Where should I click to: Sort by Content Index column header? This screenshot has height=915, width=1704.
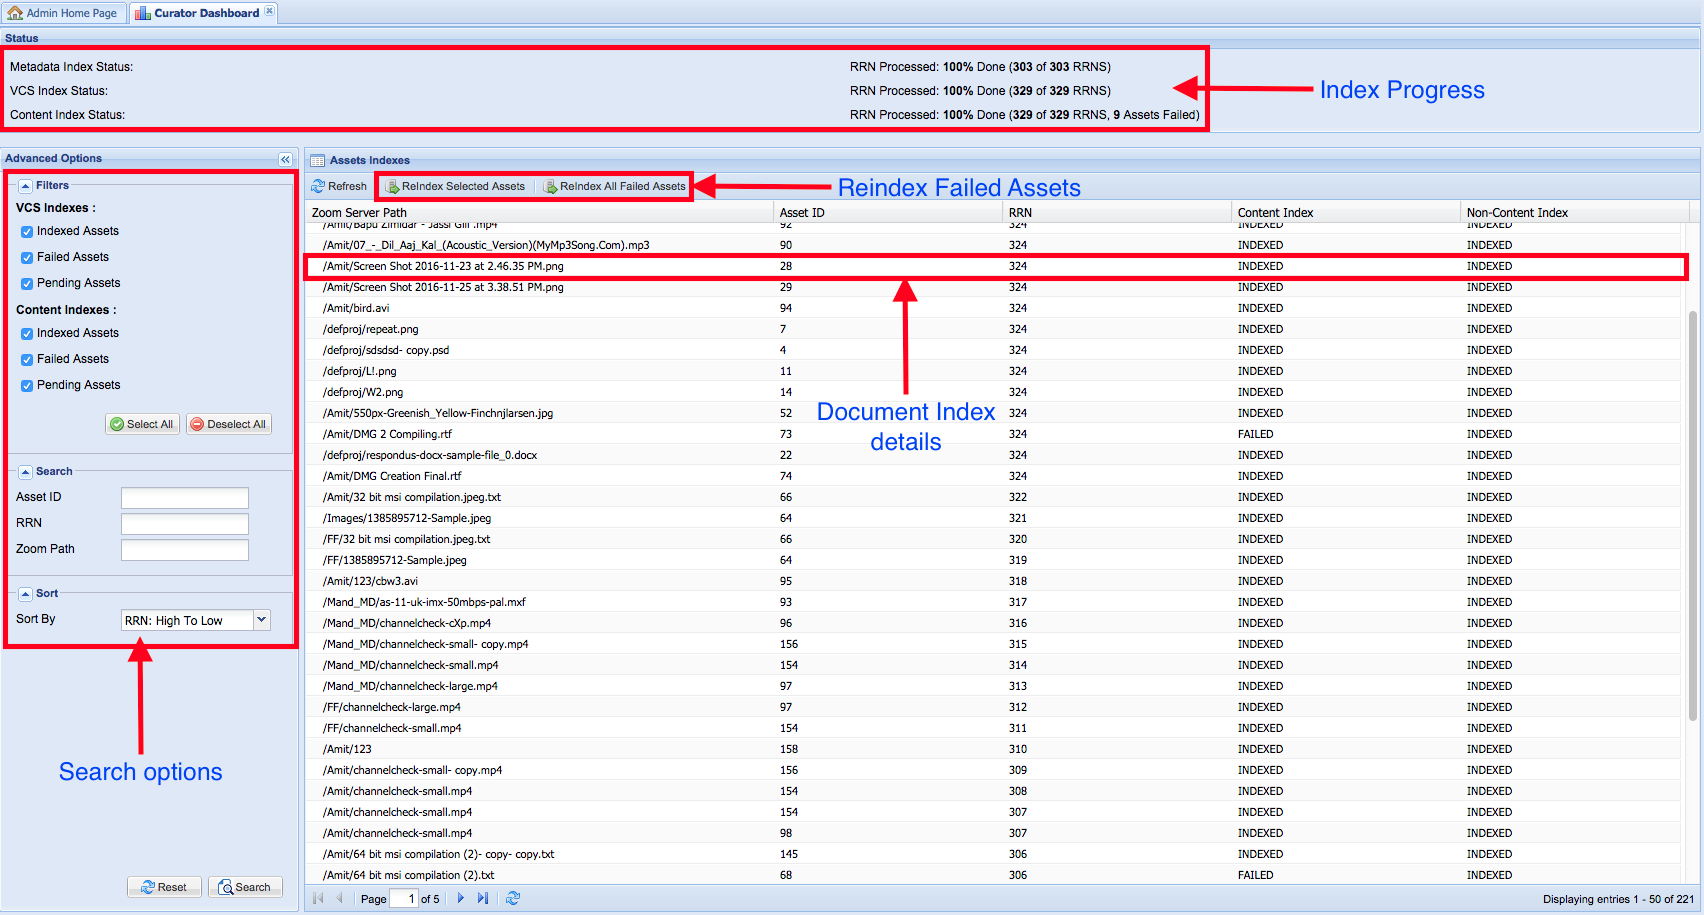coord(1346,212)
